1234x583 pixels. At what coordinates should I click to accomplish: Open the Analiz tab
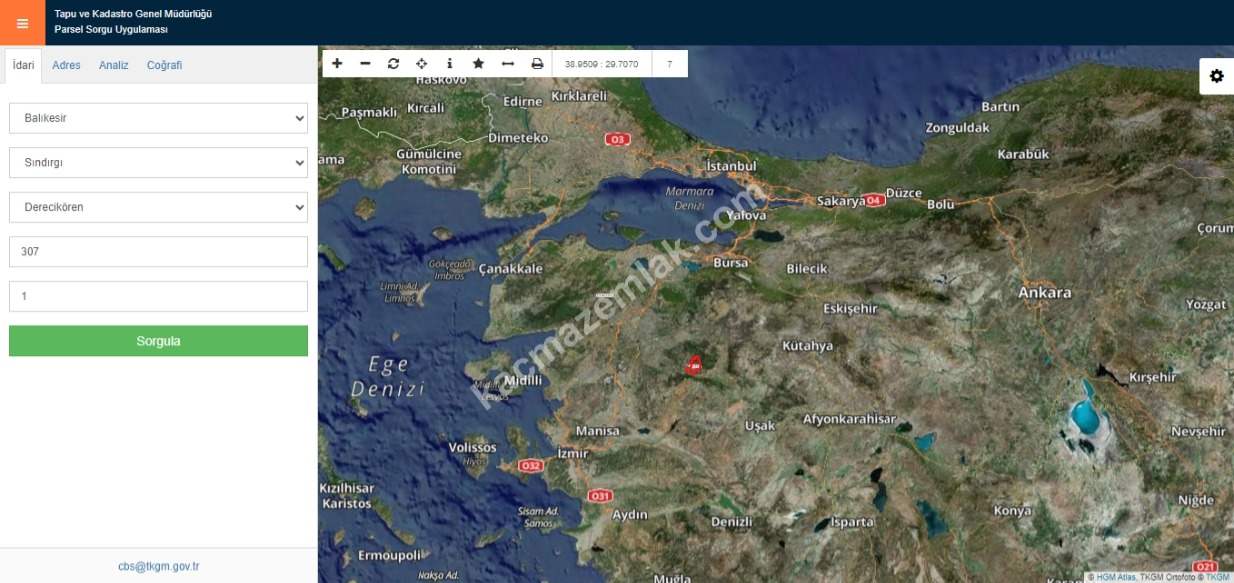pyautogui.click(x=113, y=65)
